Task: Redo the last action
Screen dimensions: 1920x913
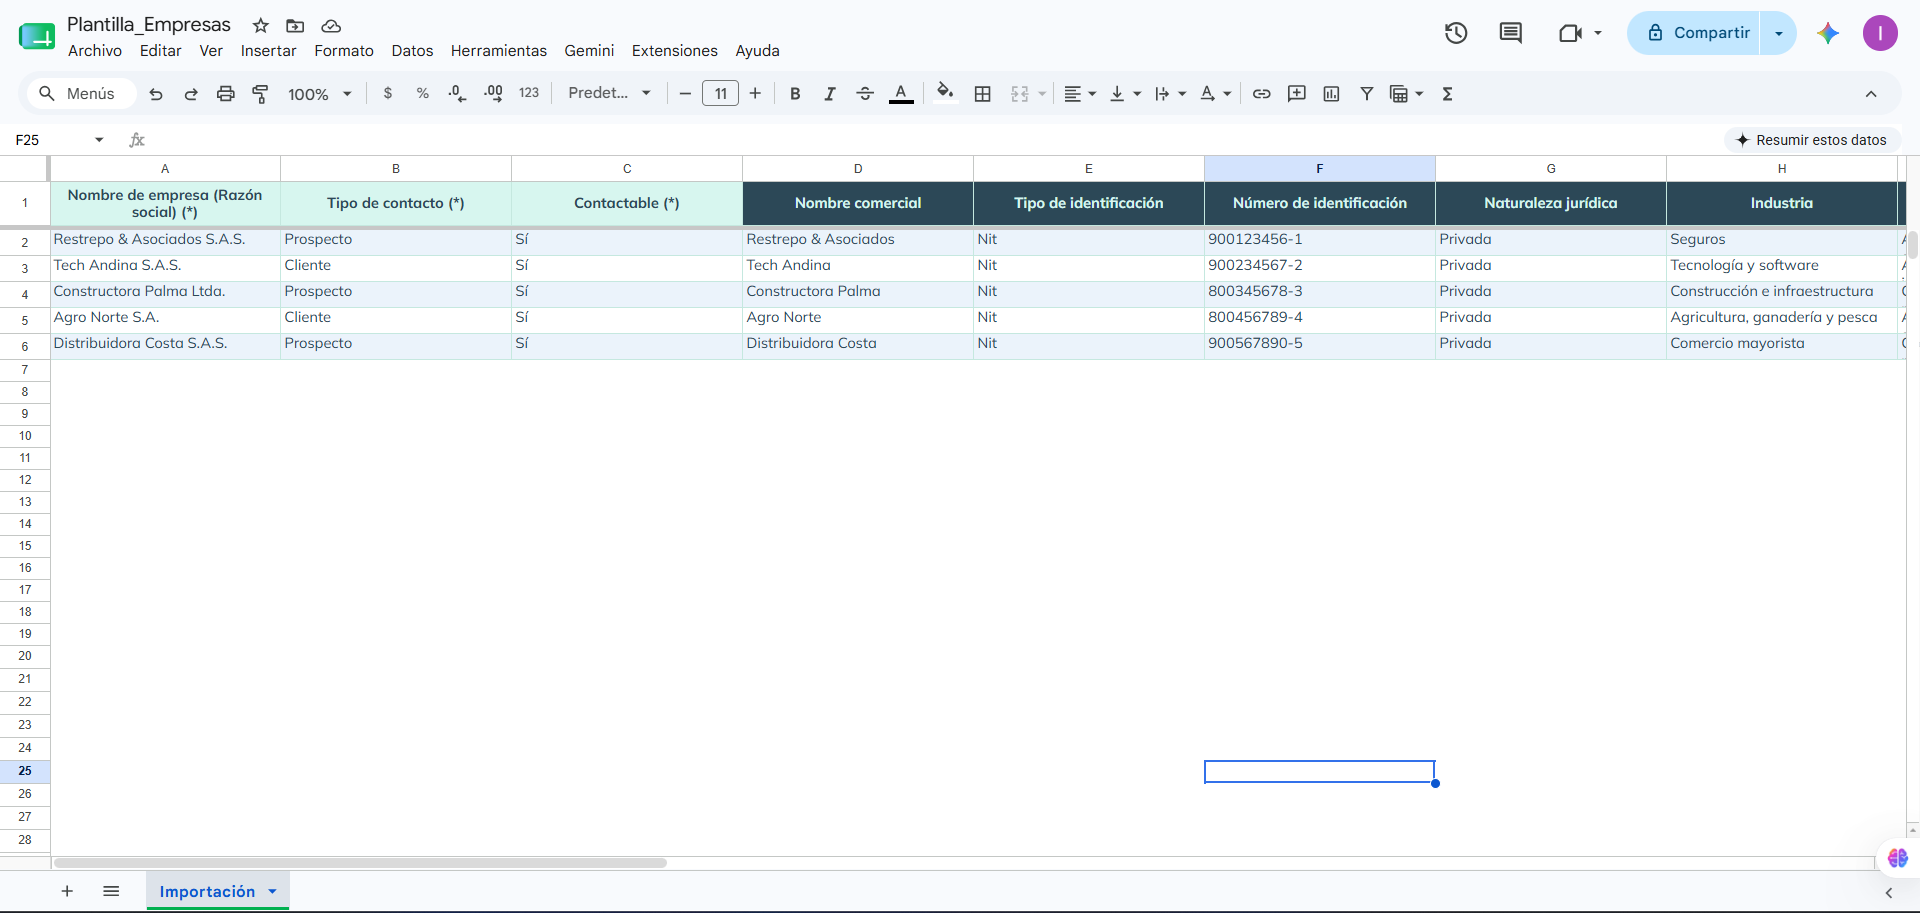Action: [191, 94]
